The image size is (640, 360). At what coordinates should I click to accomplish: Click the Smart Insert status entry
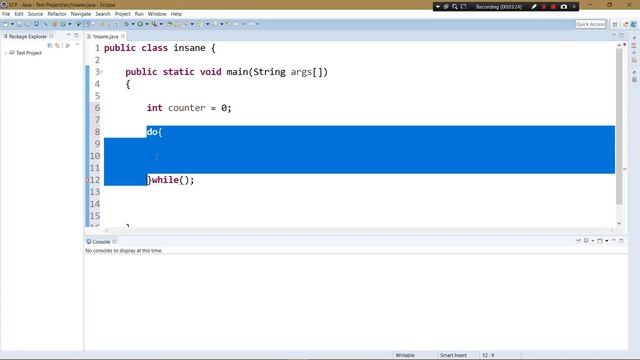pos(453,355)
